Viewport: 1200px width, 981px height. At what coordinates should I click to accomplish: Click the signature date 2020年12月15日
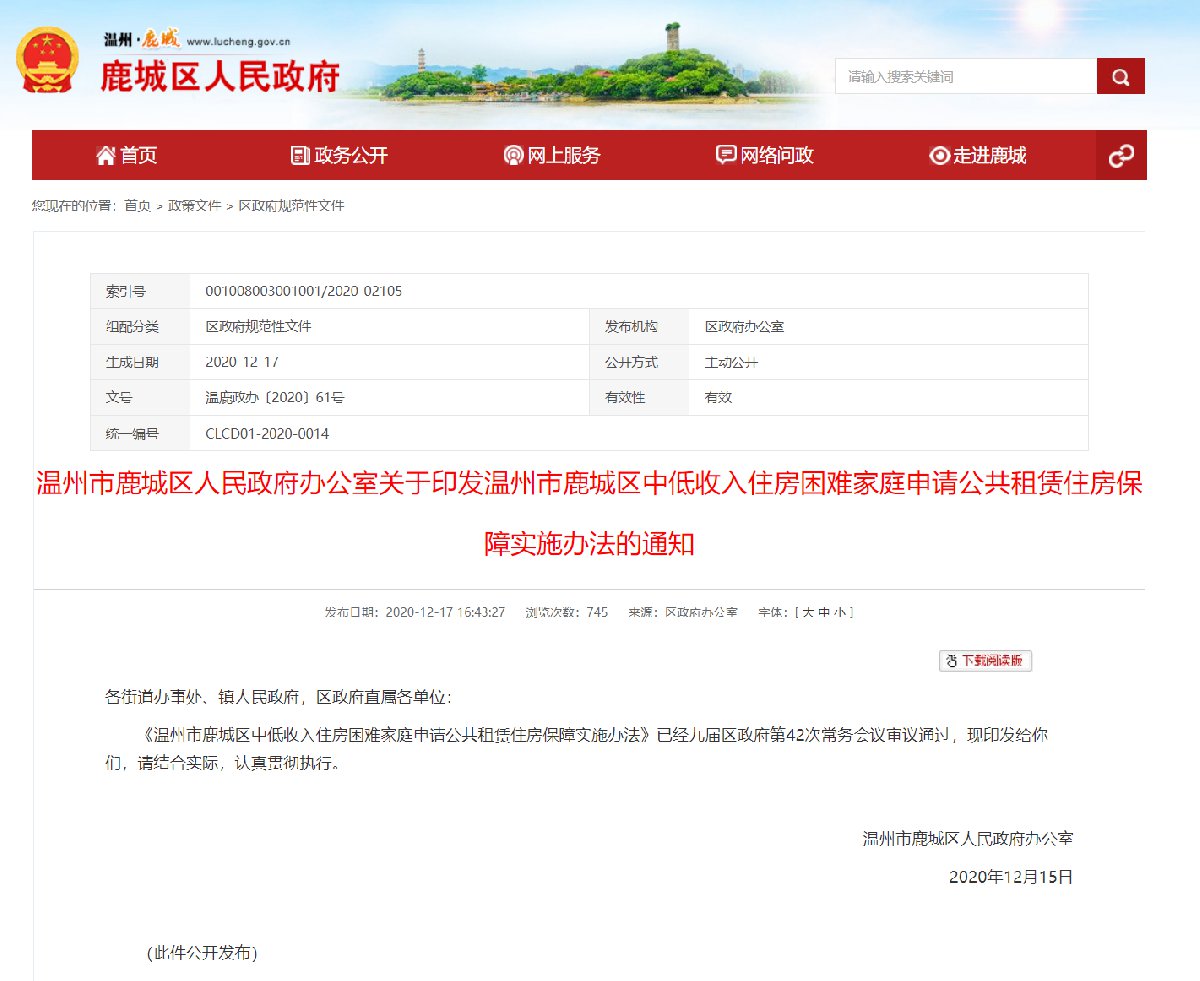click(x=1010, y=877)
